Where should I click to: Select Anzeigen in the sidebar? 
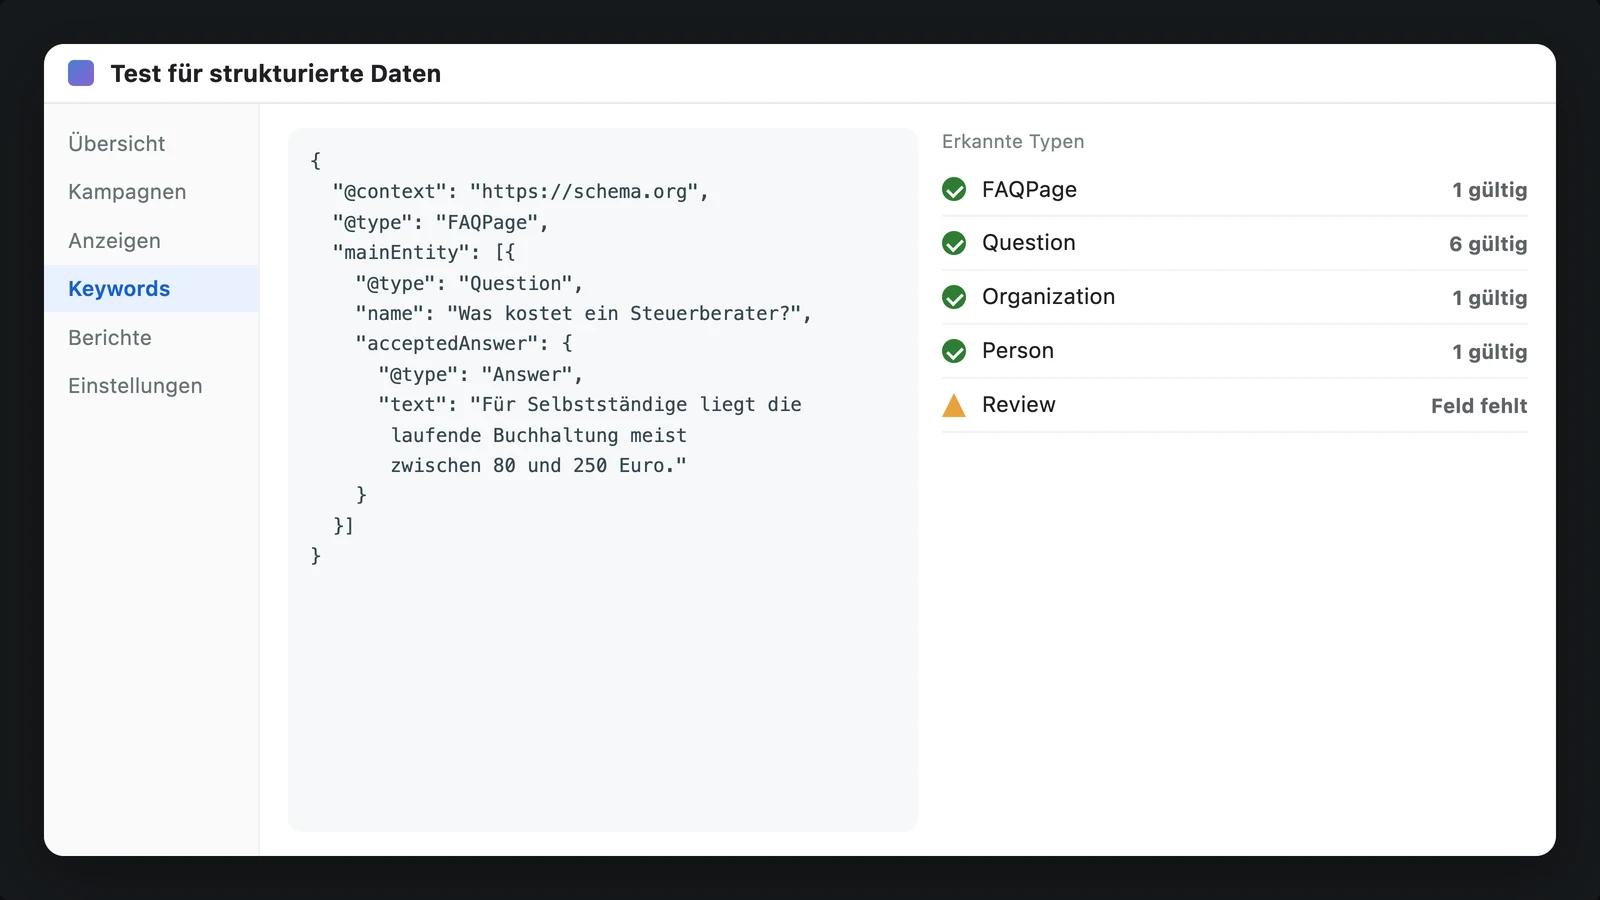point(151,240)
